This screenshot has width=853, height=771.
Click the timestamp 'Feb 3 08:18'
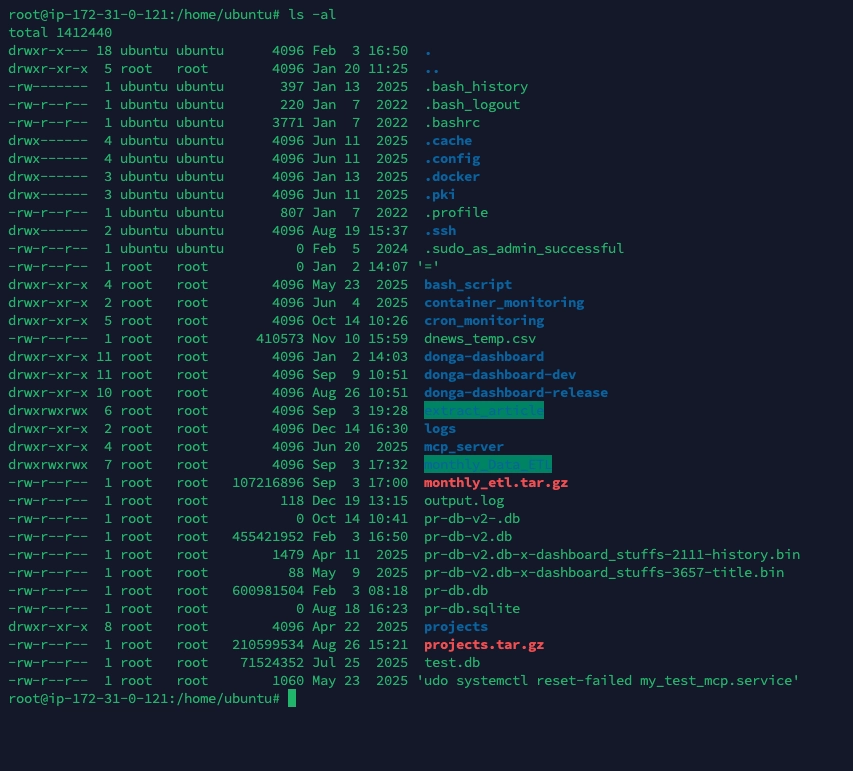360,590
